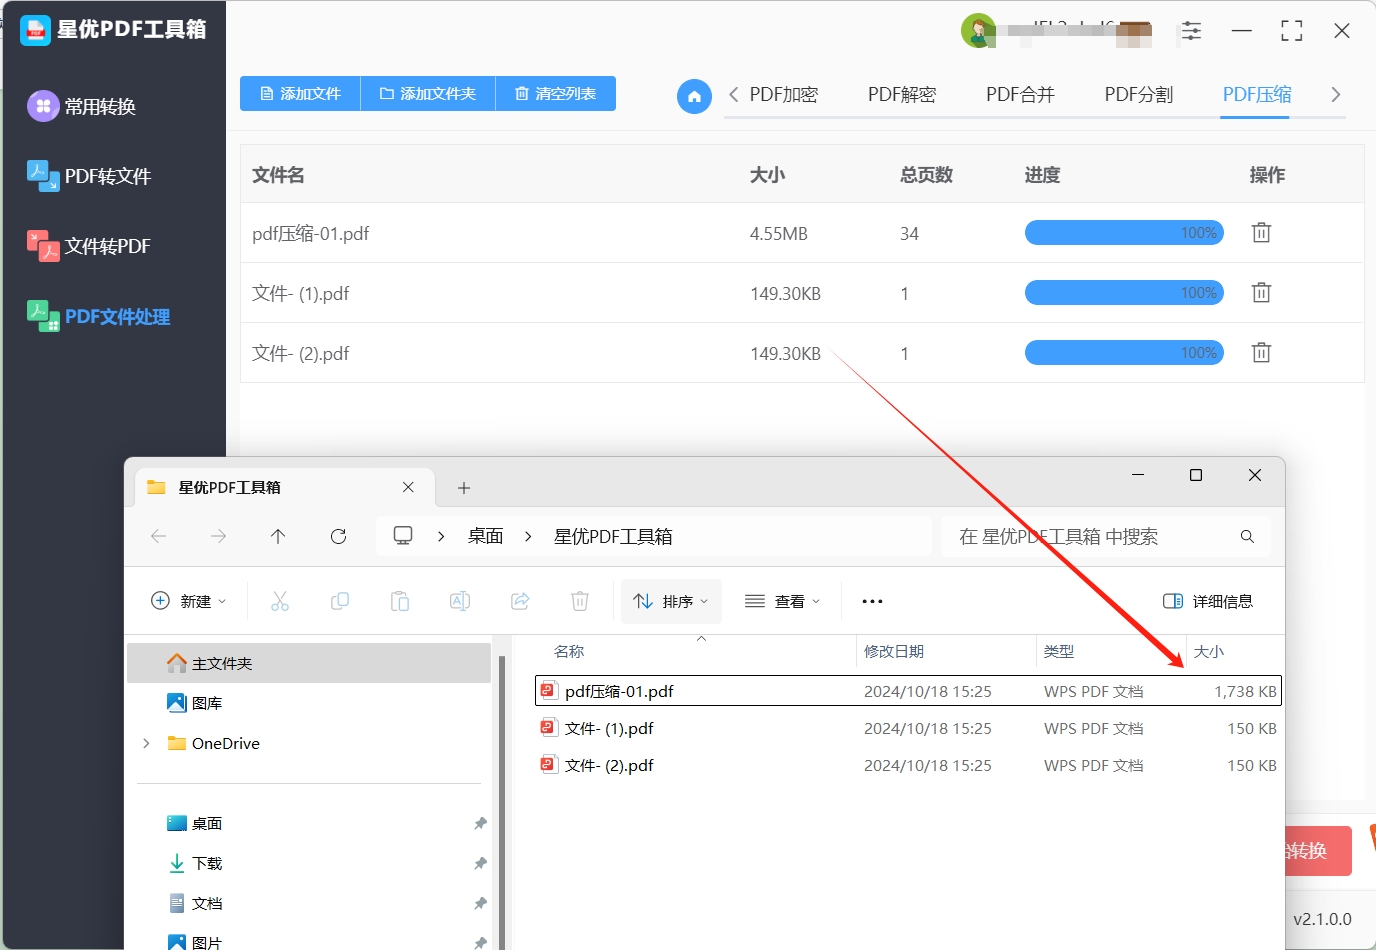Switch to the PDF分割 tab
The width and height of the screenshot is (1376, 950).
pos(1138,95)
